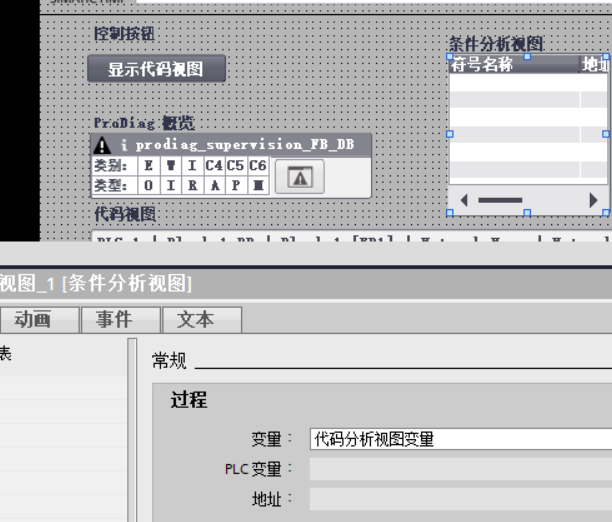Click left scroll arrow in 条件分析视图

[464, 200]
